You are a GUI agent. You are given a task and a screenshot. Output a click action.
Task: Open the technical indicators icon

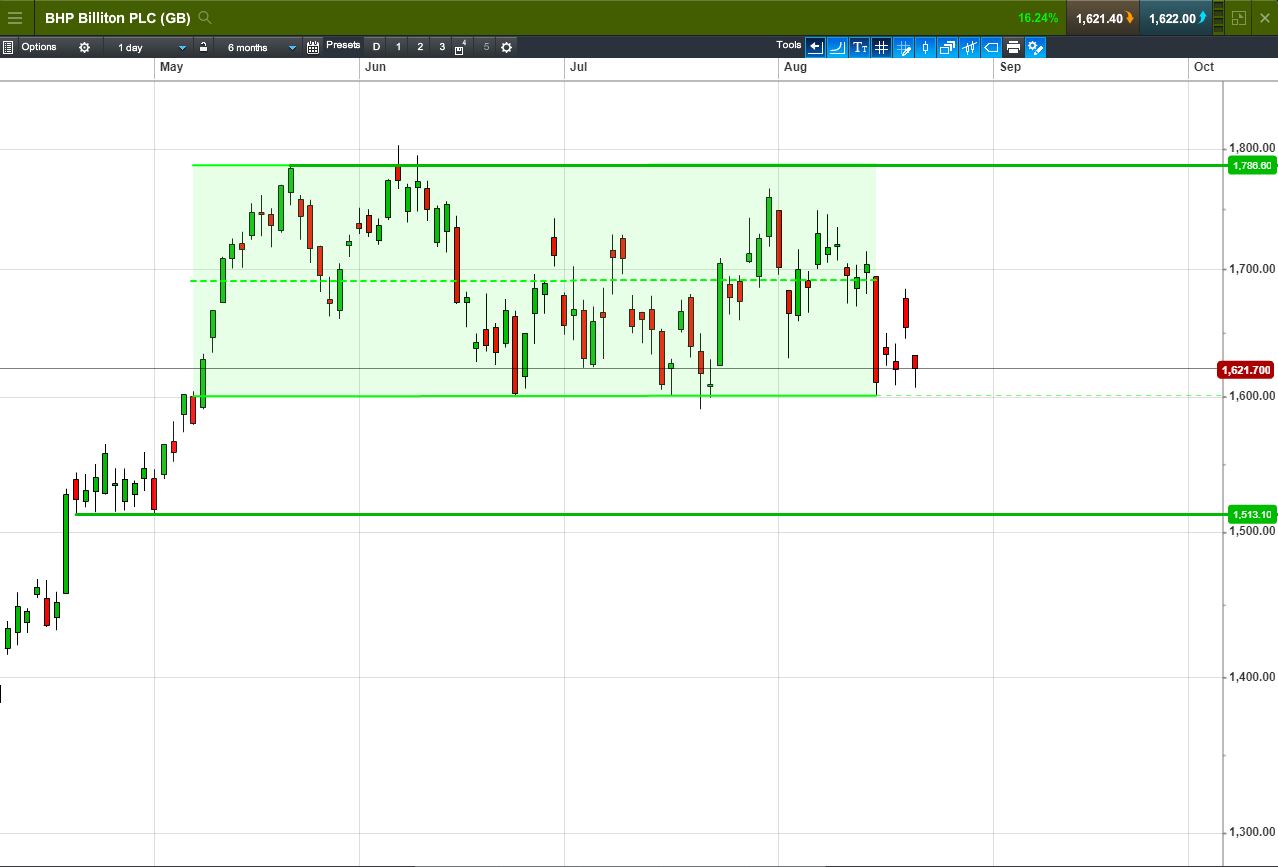[969, 47]
